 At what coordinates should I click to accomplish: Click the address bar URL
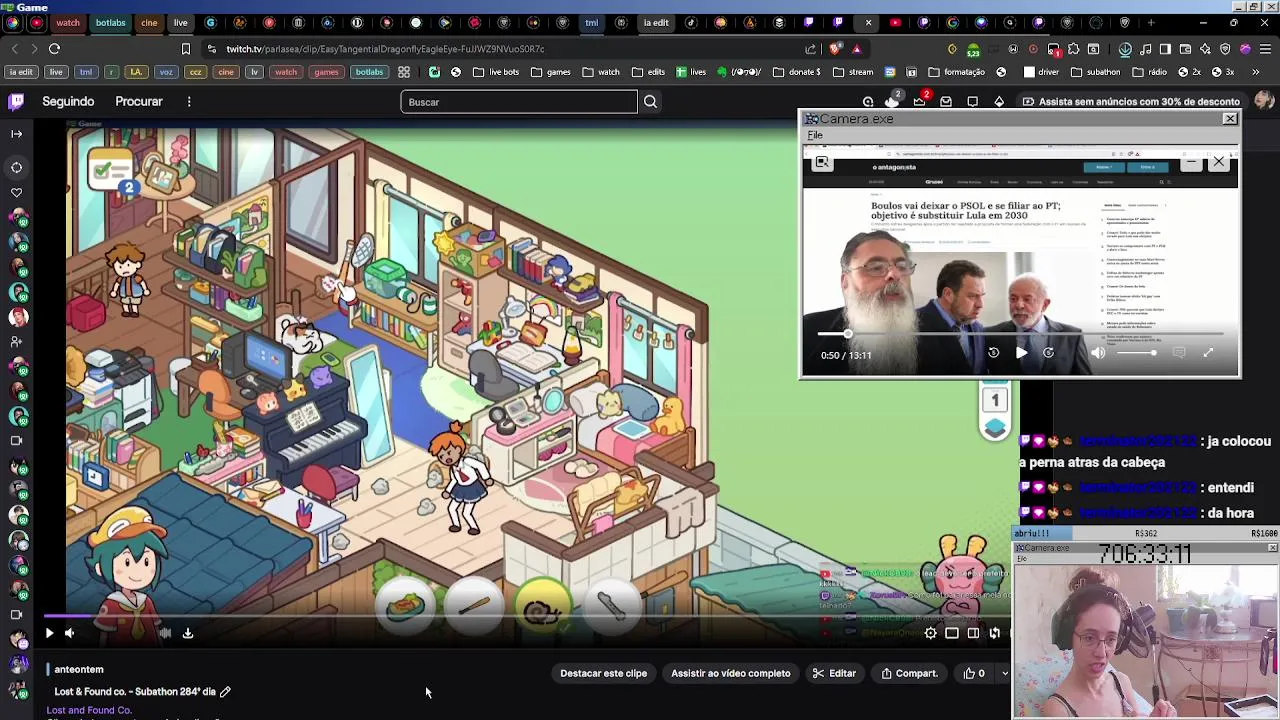tap(385, 48)
